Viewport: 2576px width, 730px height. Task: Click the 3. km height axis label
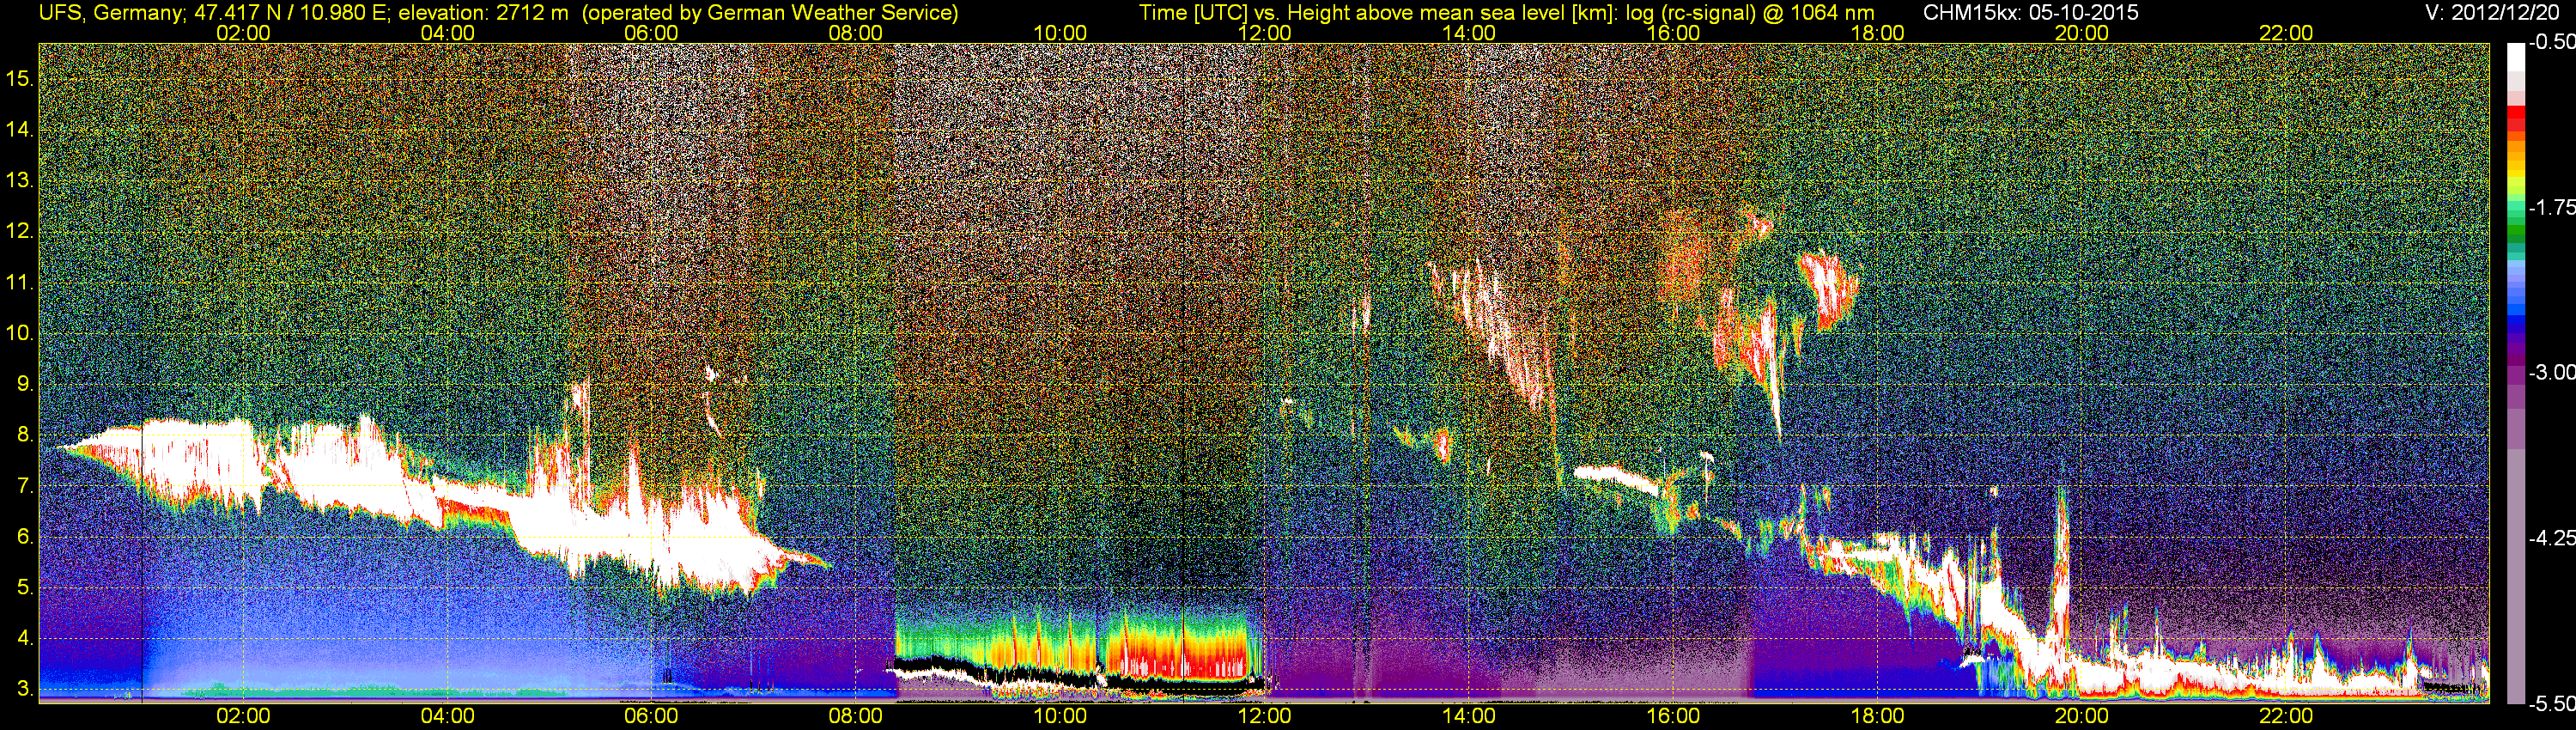pyautogui.click(x=24, y=689)
